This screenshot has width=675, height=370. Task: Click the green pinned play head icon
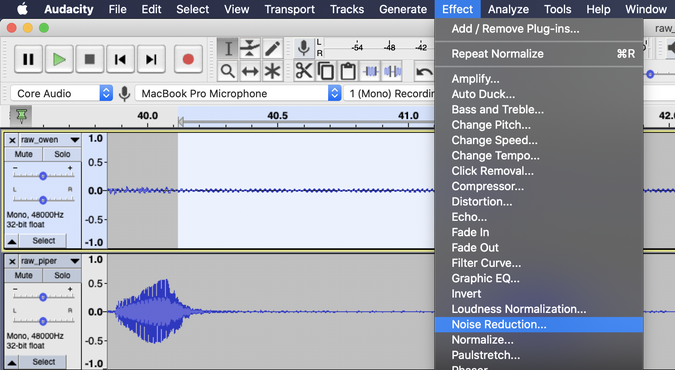(x=22, y=116)
